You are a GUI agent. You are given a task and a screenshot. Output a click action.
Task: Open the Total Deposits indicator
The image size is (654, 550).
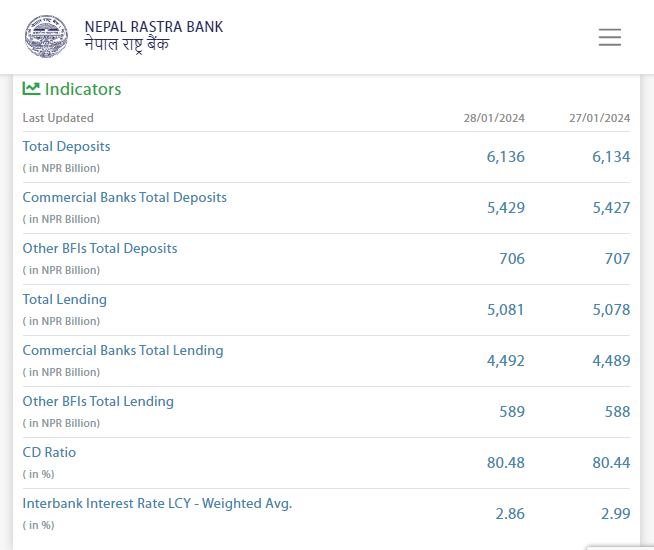pos(66,146)
